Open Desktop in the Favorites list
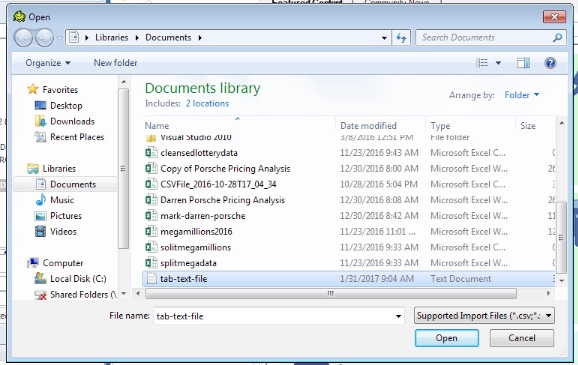Screen dimensions: 578x365 tap(66, 105)
